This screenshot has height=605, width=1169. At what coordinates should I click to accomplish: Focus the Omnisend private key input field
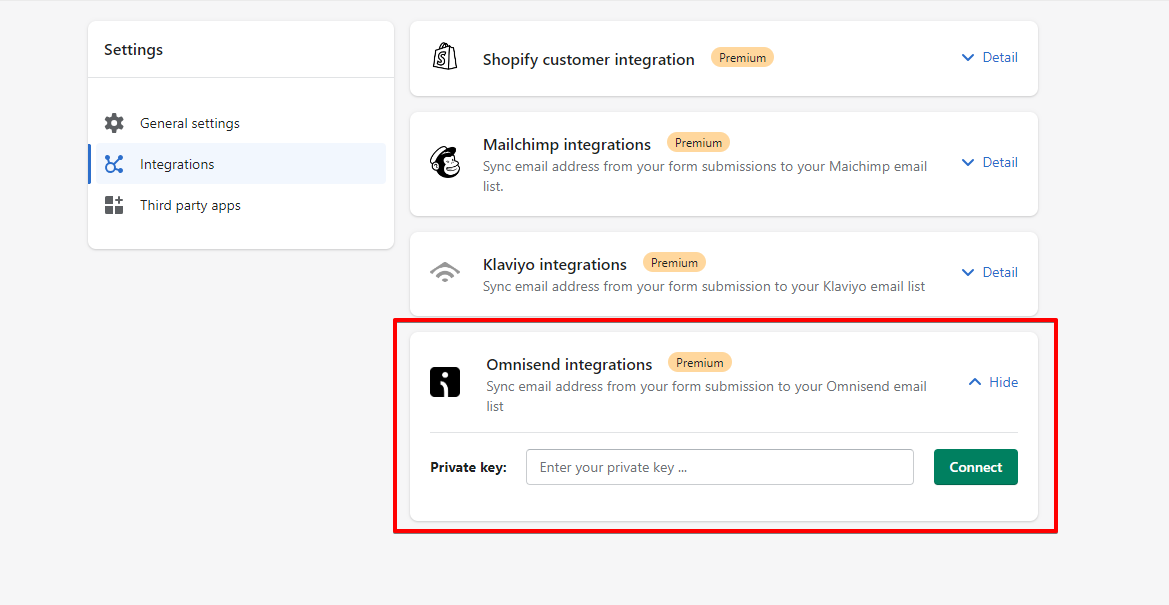coord(719,467)
